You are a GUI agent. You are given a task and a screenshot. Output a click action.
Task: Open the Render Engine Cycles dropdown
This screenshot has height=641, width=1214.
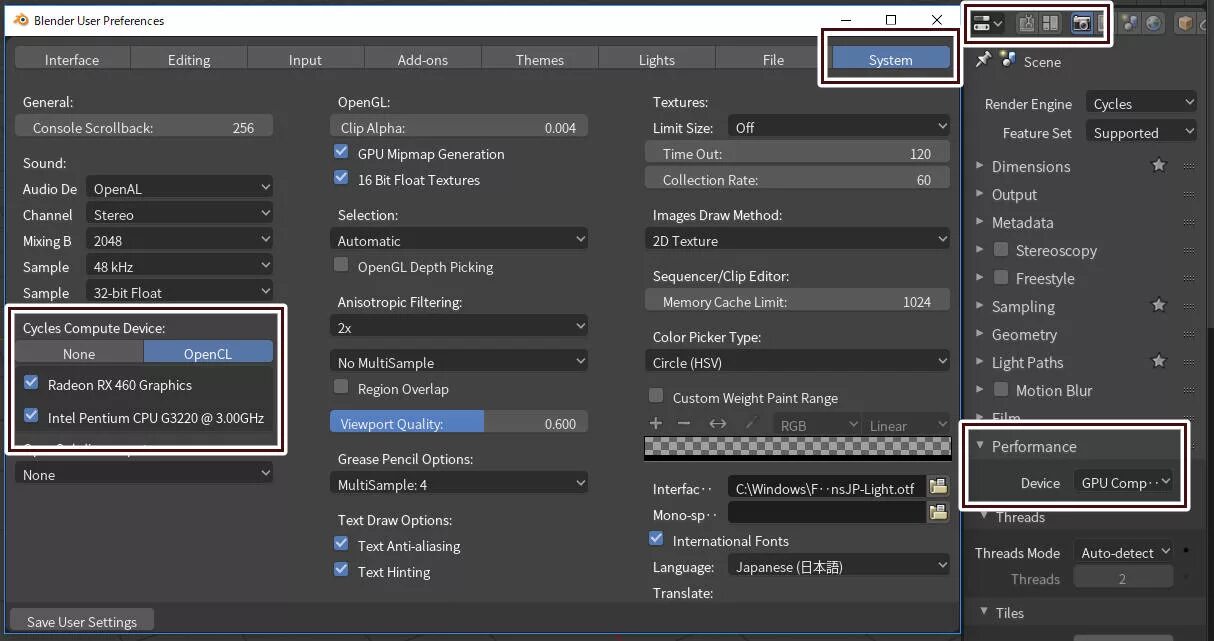pos(1141,103)
